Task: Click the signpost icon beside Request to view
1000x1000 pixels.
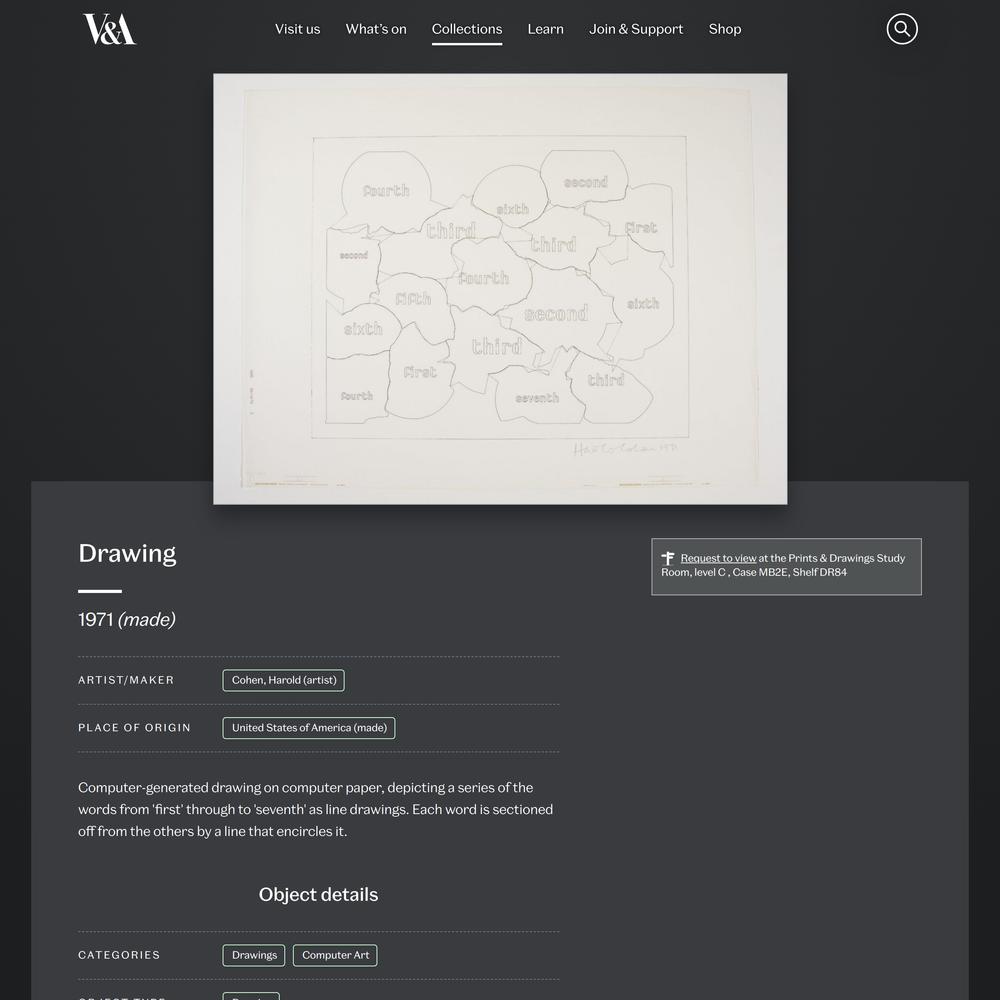Action: point(668,558)
